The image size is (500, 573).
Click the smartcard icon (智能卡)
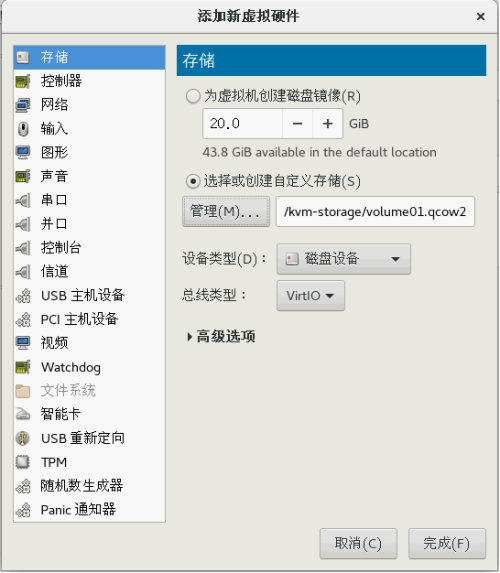23,414
